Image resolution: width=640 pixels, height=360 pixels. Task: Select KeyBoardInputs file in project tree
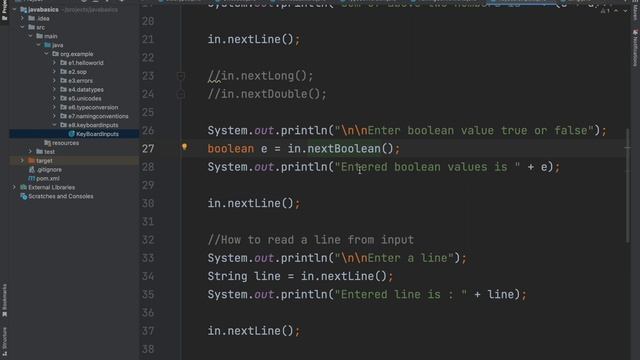point(74,134)
